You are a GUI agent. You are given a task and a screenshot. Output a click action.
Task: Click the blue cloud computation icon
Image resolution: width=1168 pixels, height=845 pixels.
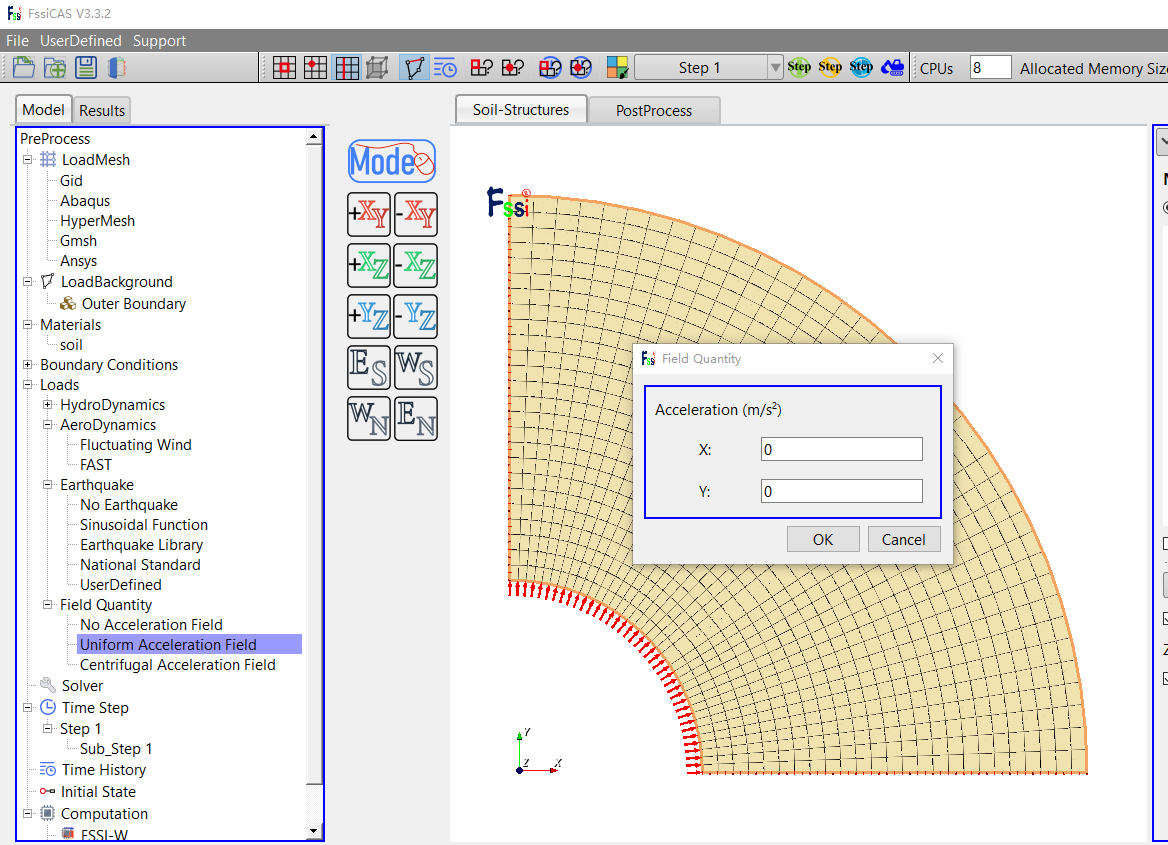pos(892,68)
